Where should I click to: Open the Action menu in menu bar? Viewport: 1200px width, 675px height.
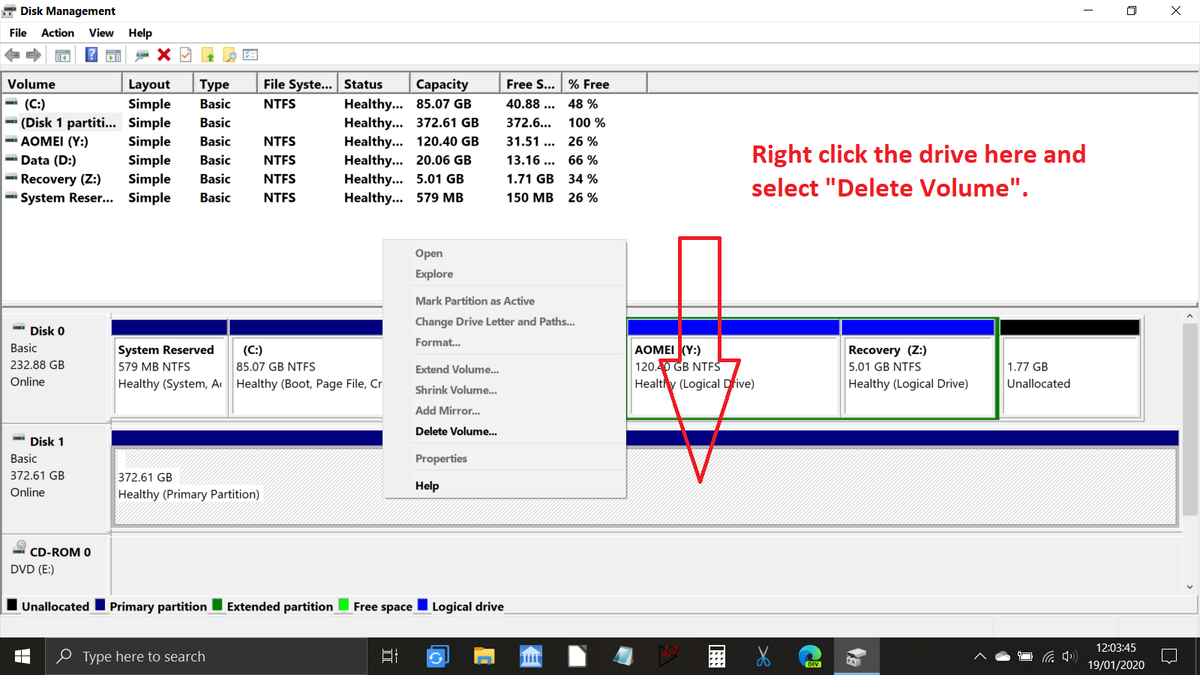pos(58,33)
